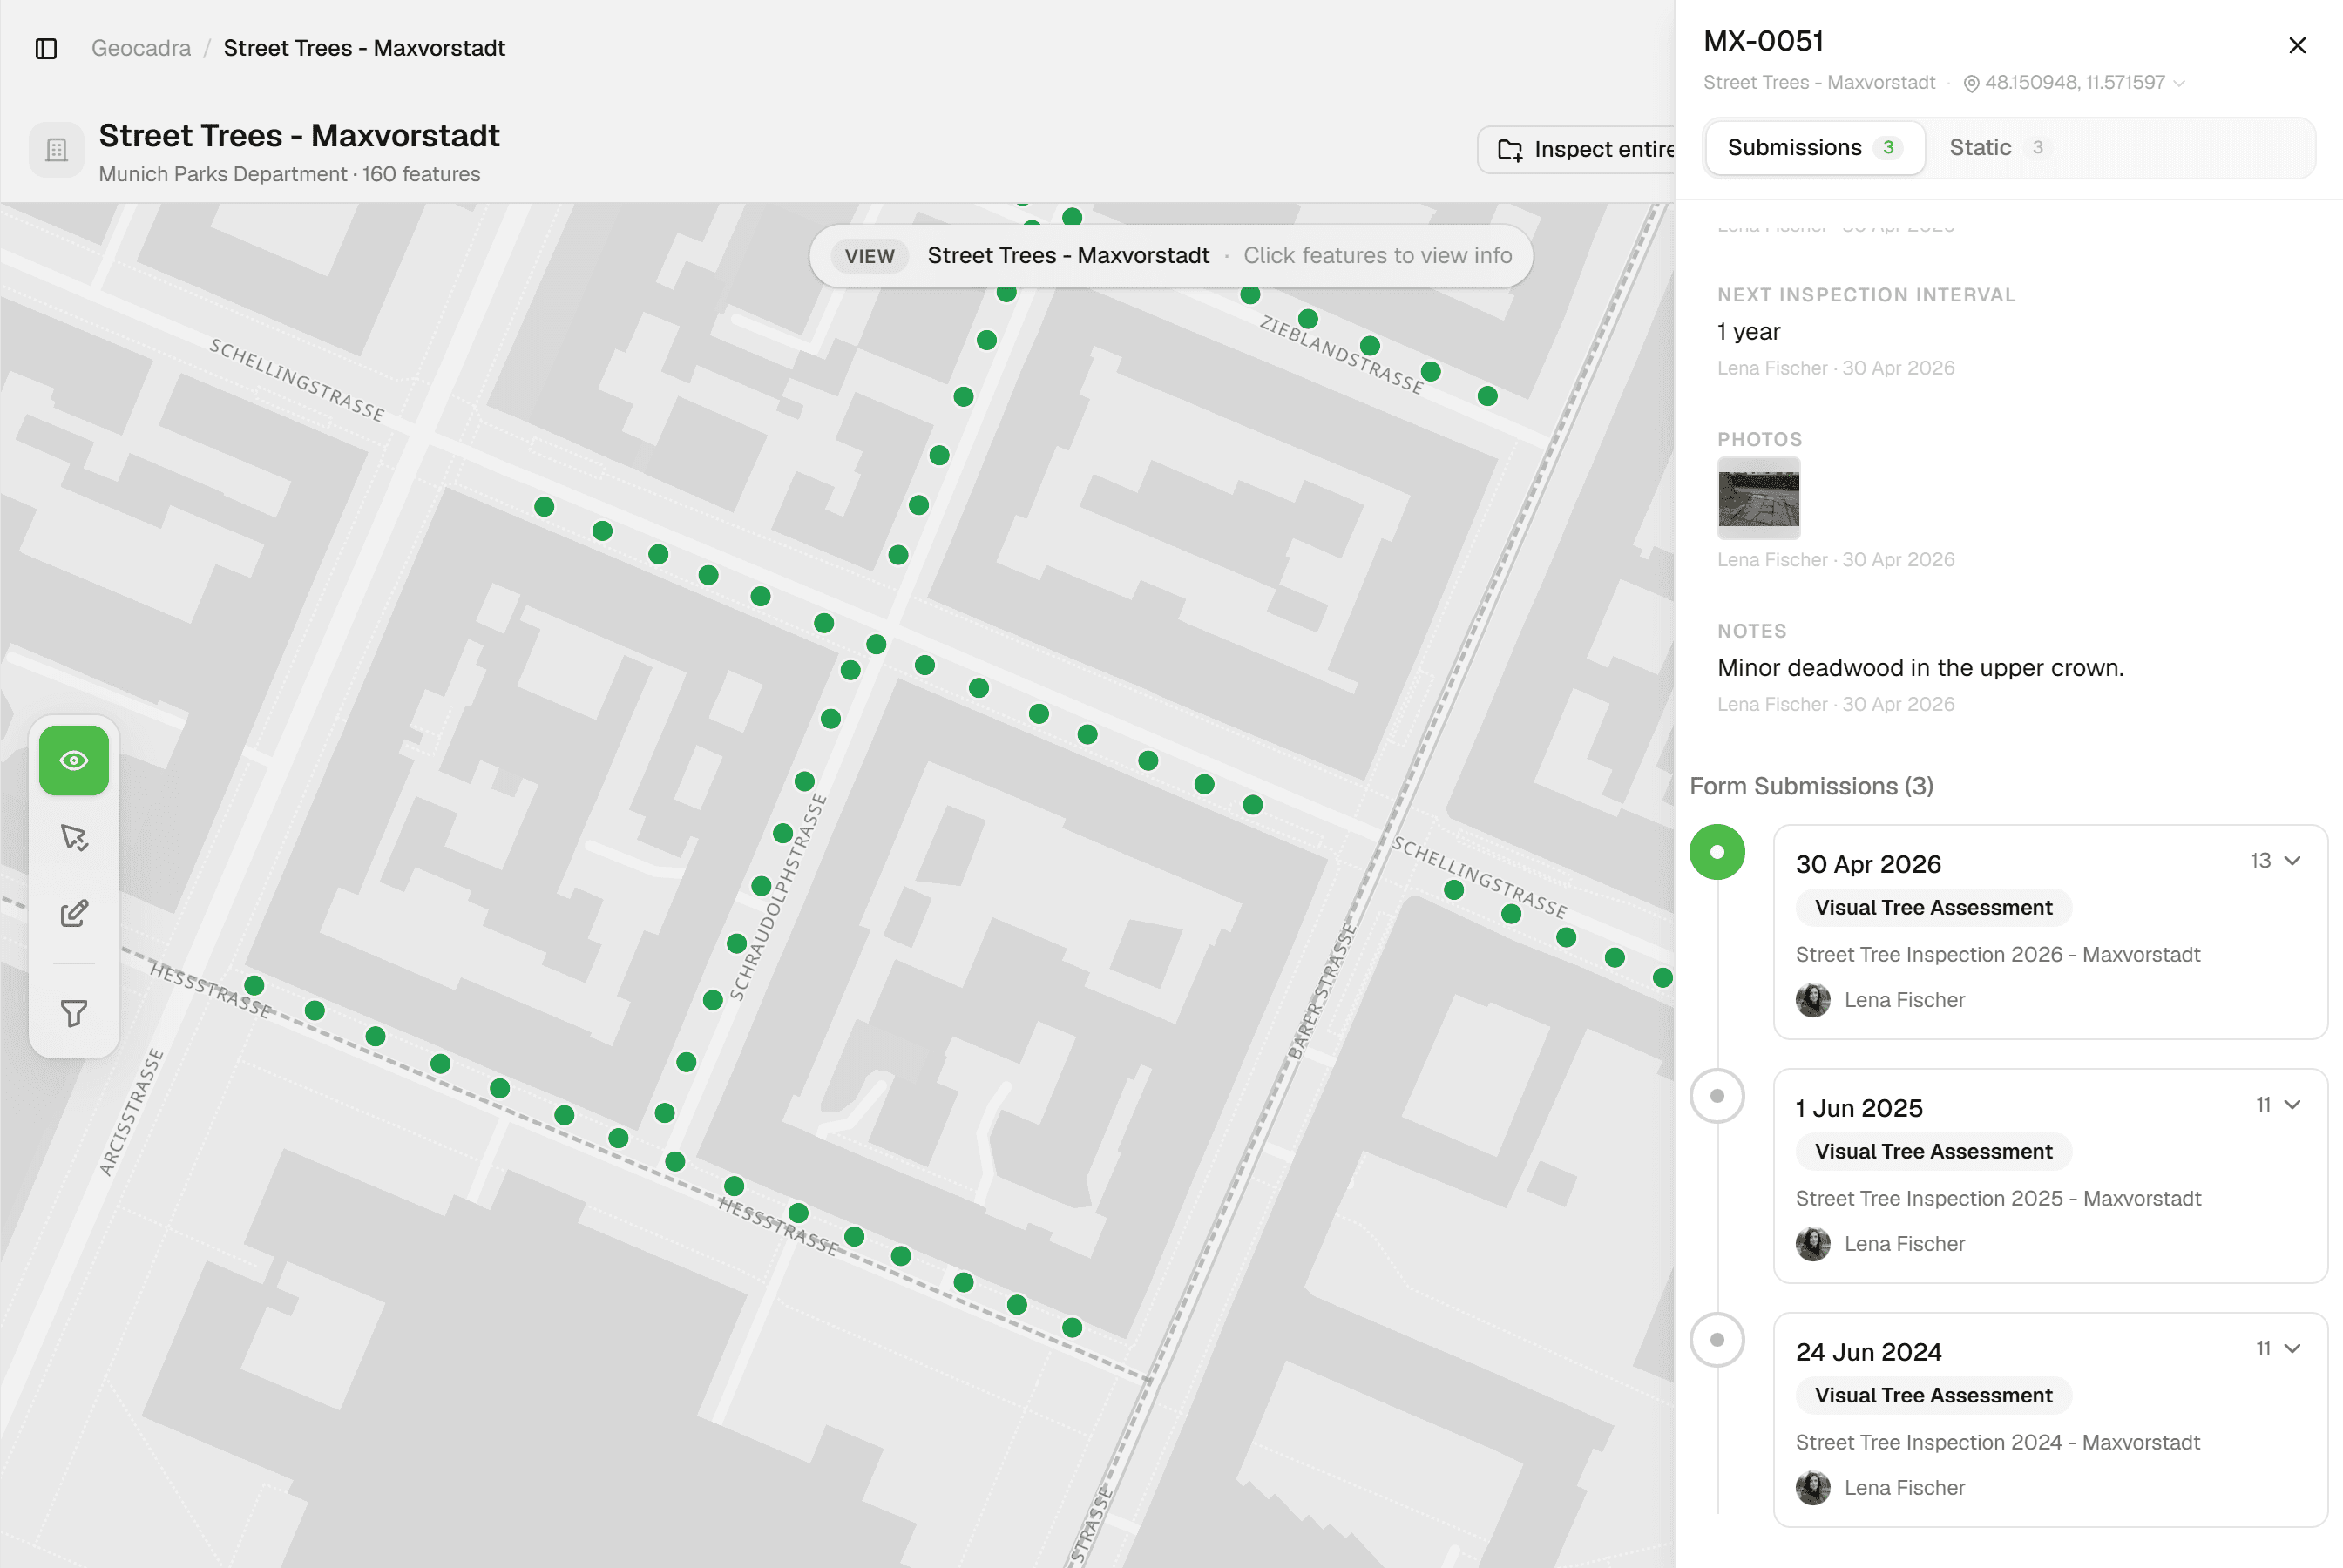Image resolution: width=2343 pixels, height=1568 pixels.
Task: Activate the eye view mode tool
Action: pyautogui.click(x=74, y=761)
